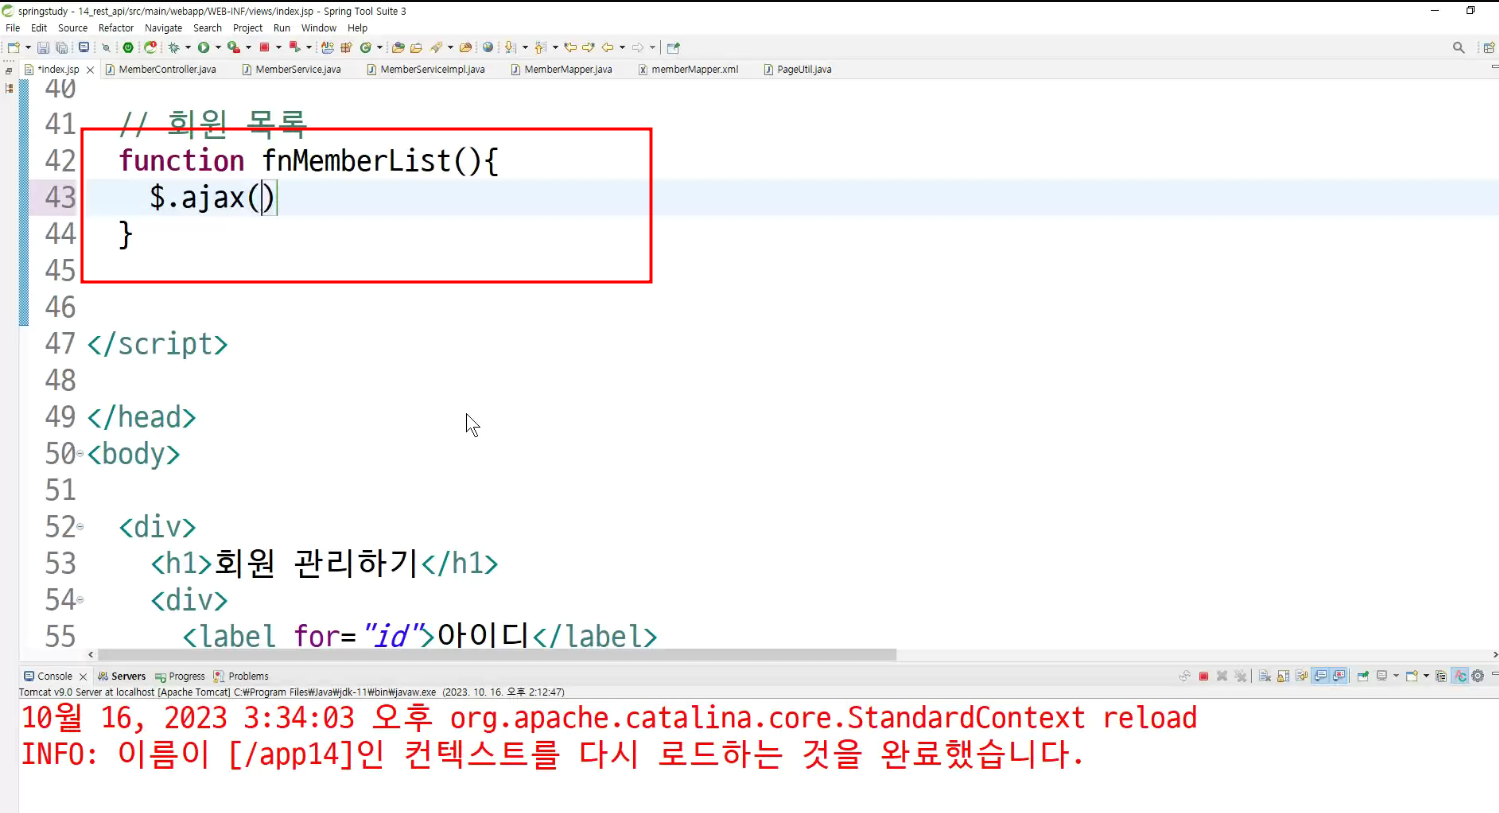Click the Open Perspective icon
Image resolution: width=1499 pixels, height=813 pixels.
(x=1488, y=47)
